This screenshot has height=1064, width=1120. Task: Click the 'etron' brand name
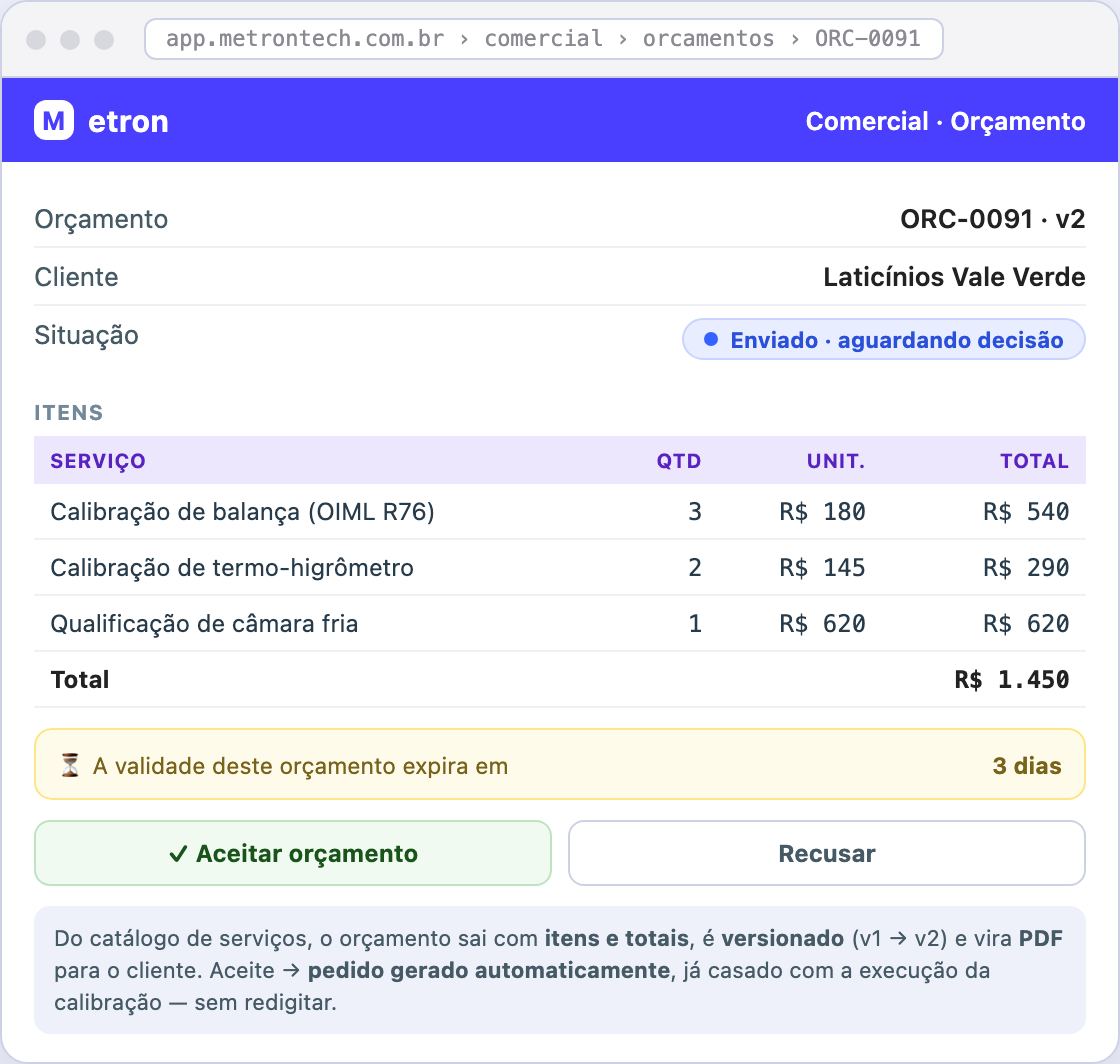pyautogui.click(x=129, y=121)
